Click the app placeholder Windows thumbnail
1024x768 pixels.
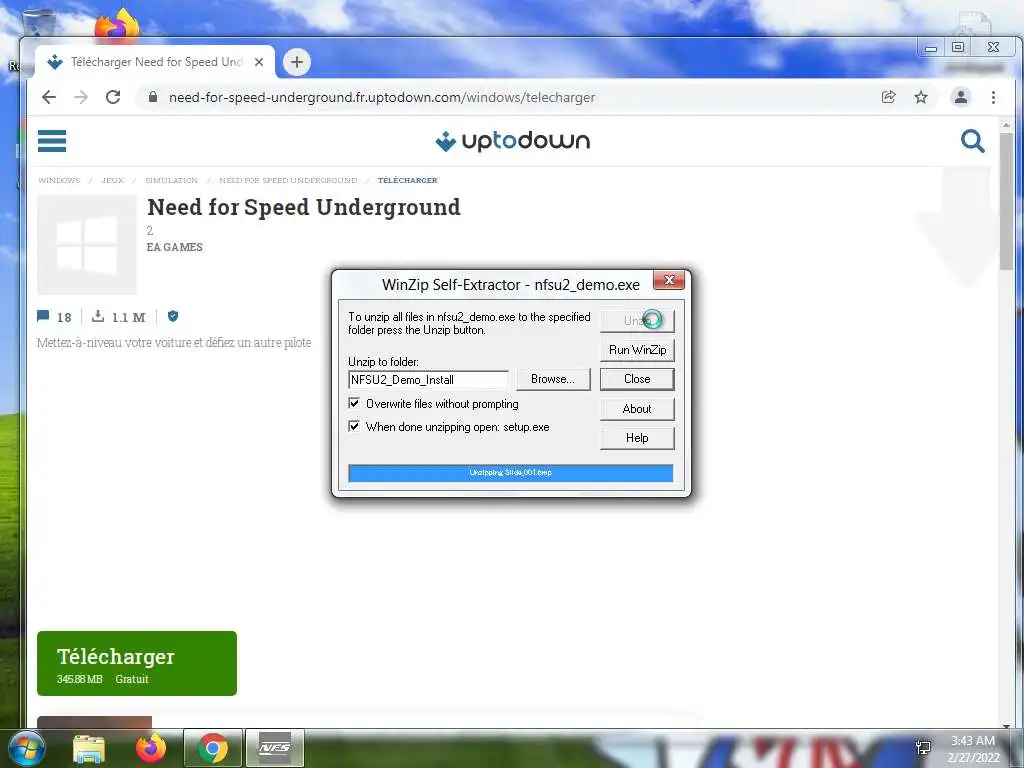[x=87, y=245]
